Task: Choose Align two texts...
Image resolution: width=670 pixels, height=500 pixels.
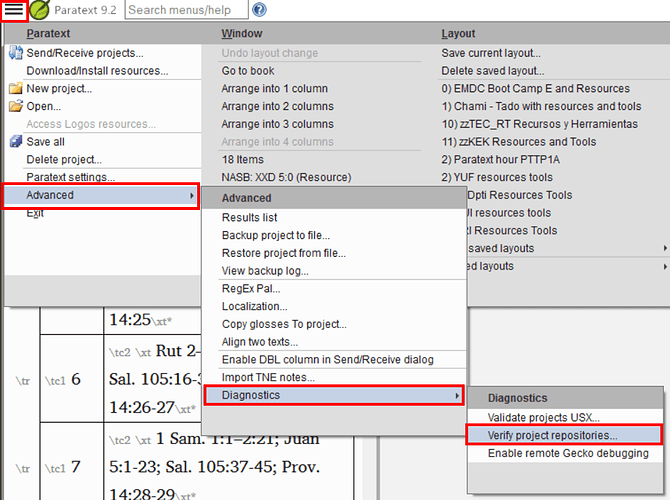Action: click(260, 342)
